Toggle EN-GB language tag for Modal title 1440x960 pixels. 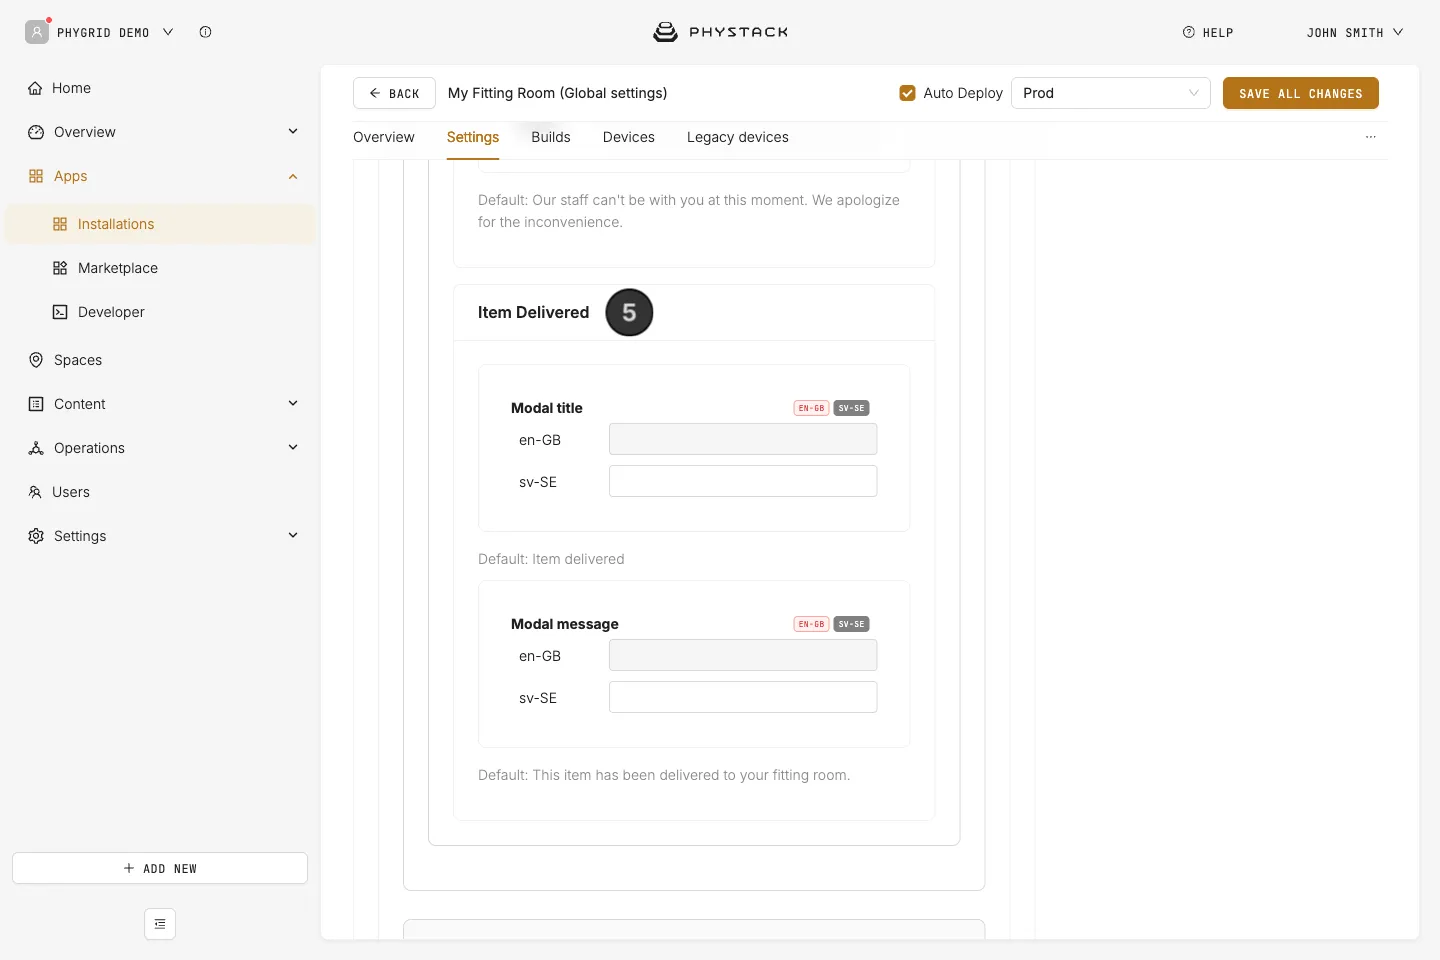tap(811, 408)
